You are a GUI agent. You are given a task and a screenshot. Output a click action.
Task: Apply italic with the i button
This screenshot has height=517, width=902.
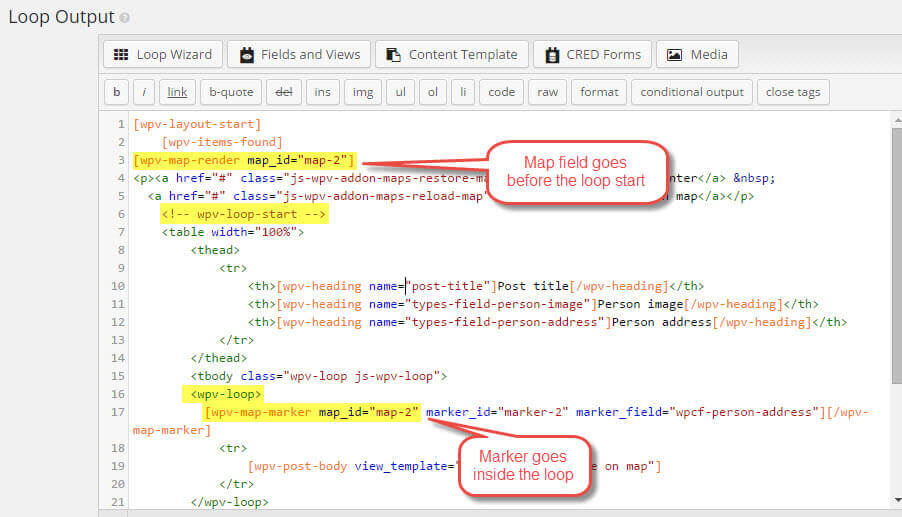tap(144, 92)
